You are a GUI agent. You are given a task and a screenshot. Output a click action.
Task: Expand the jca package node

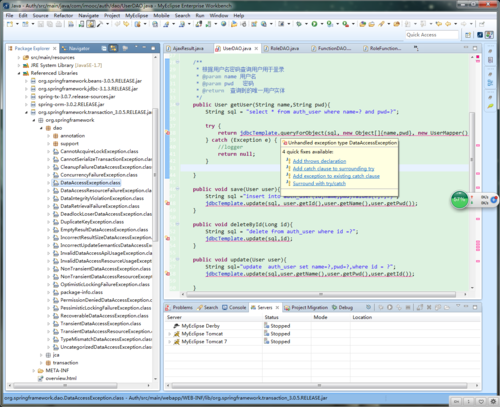(x=41, y=355)
